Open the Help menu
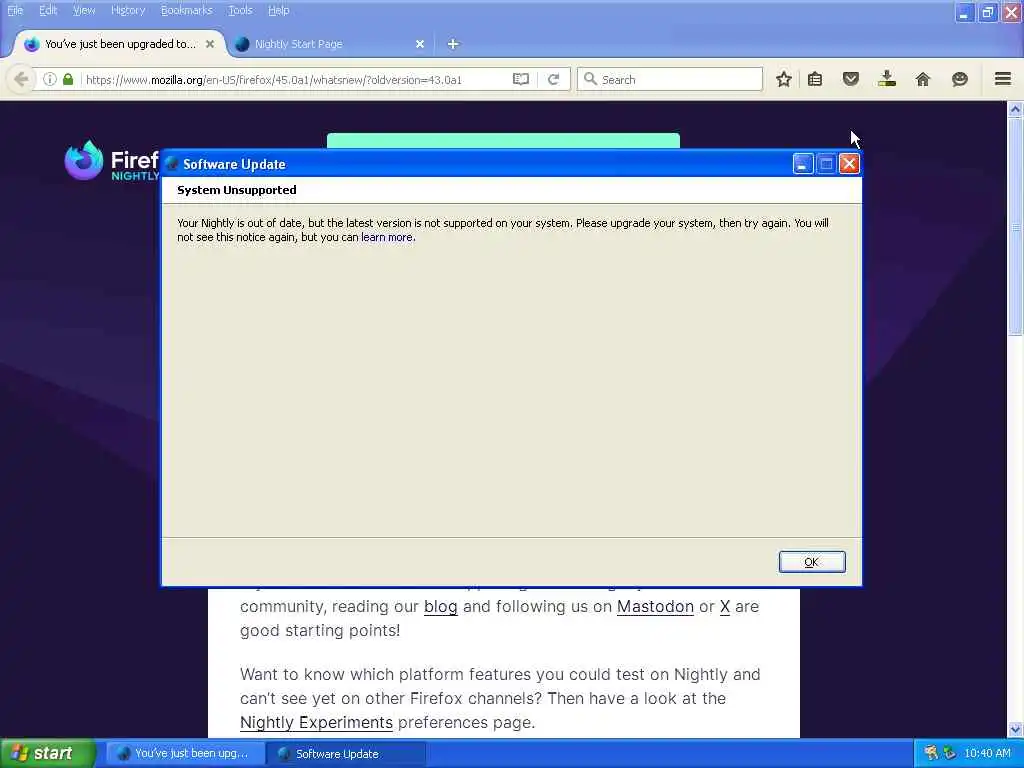This screenshot has width=1024, height=768. [x=278, y=10]
